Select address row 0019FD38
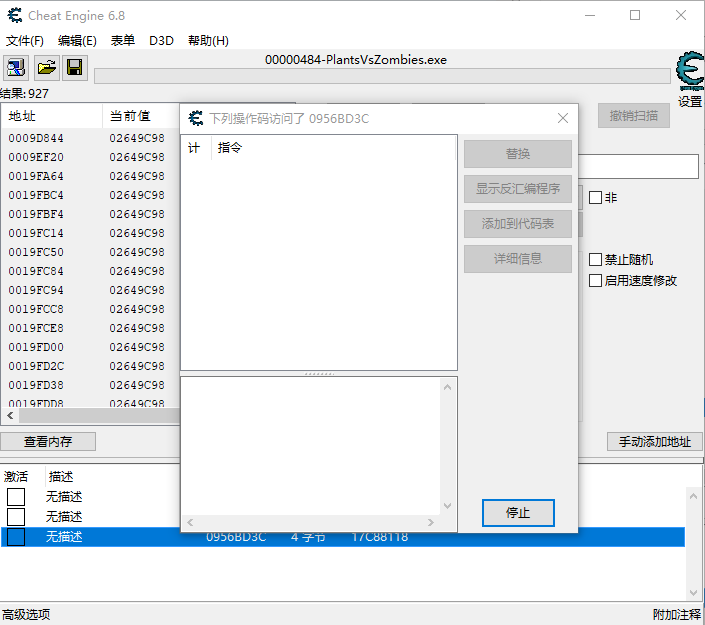 click(90, 385)
